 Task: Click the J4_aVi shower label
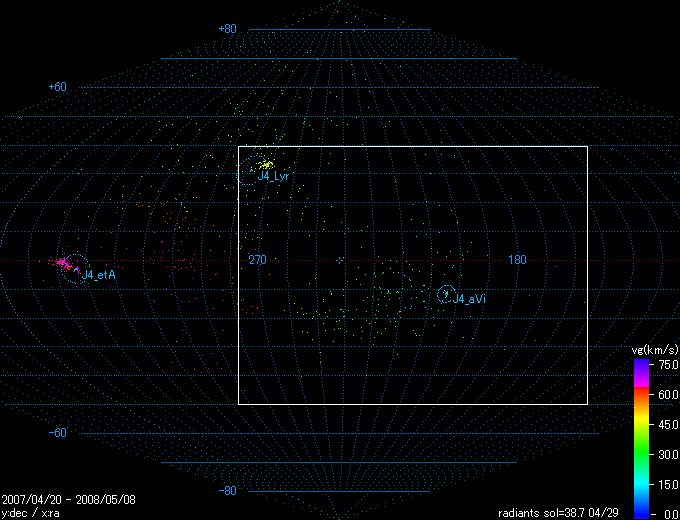point(469,299)
